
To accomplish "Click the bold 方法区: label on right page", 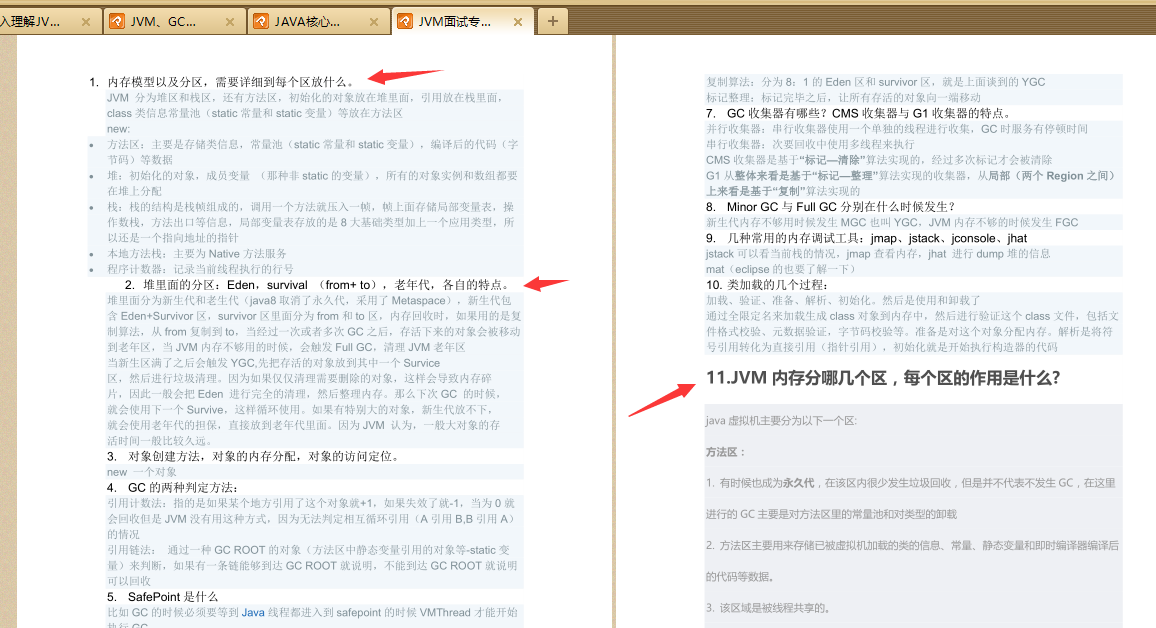I will click(725, 452).
